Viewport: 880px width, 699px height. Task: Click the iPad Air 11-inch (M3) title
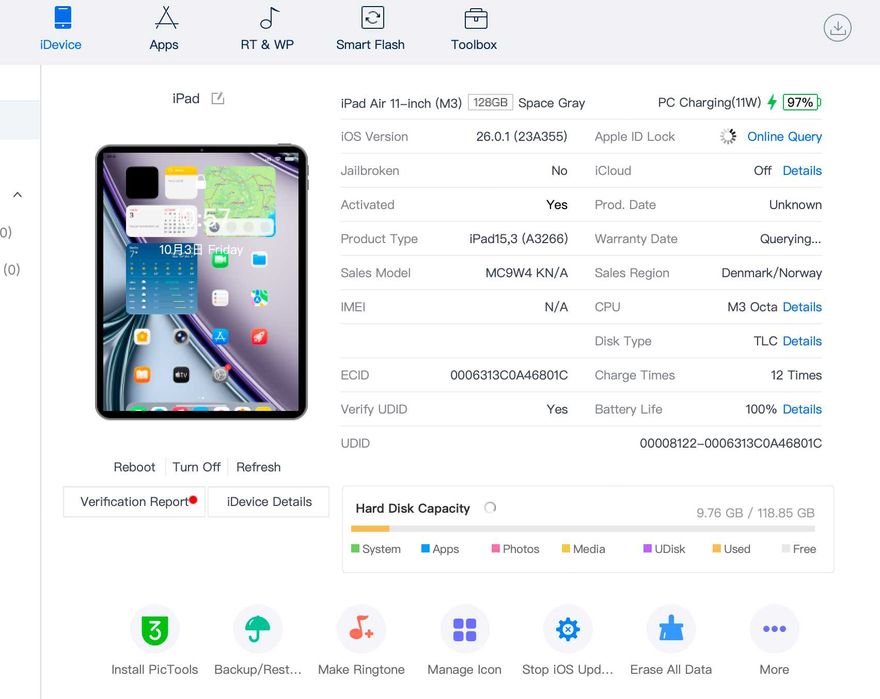(401, 103)
